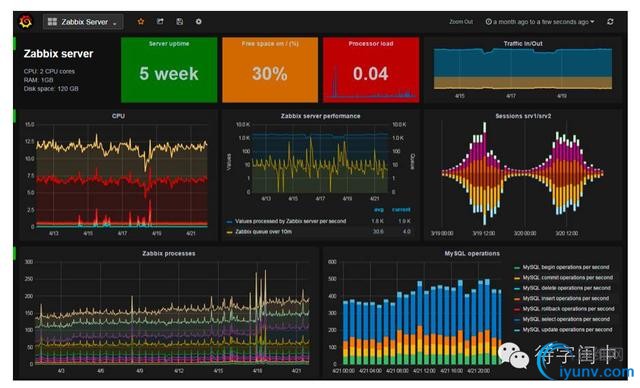640x388 pixels.
Task: Open the time range picker
Action: pyautogui.click(x=540, y=22)
